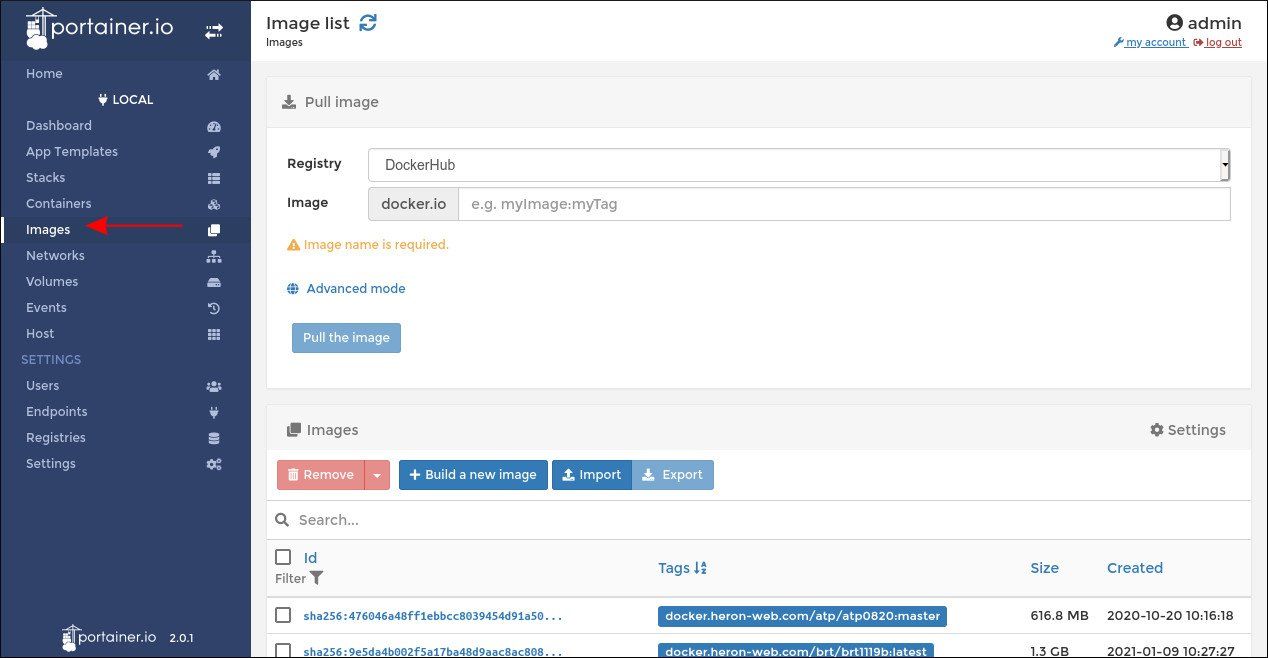The height and width of the screenshot is (658, 1268).
Task: Click the Pull the image button
Action: coord(346,338)
